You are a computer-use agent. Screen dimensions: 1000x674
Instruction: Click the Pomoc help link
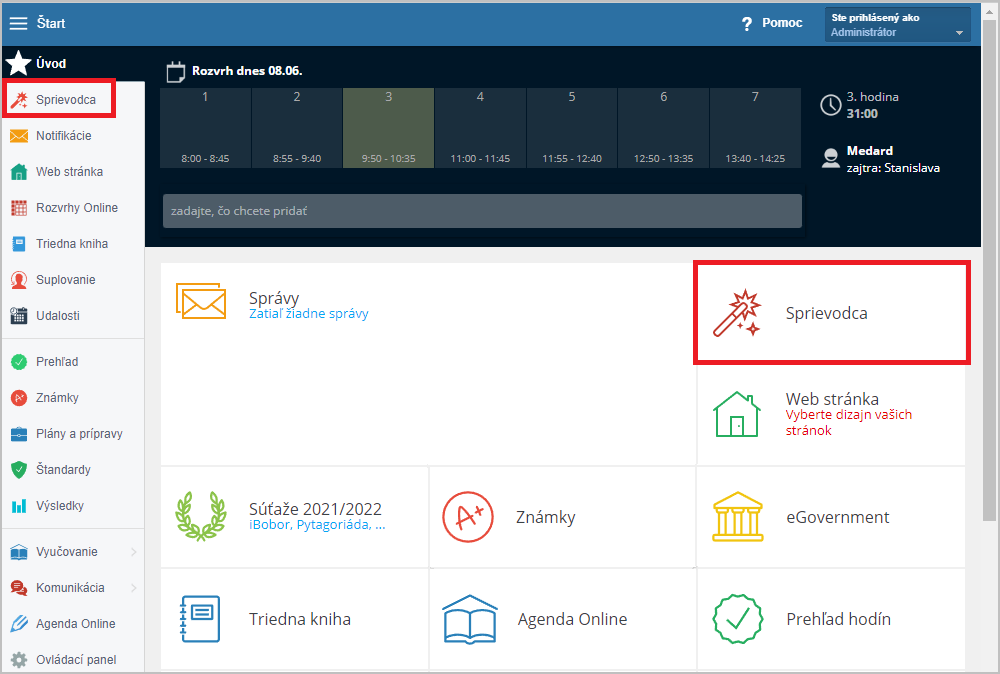782,23
